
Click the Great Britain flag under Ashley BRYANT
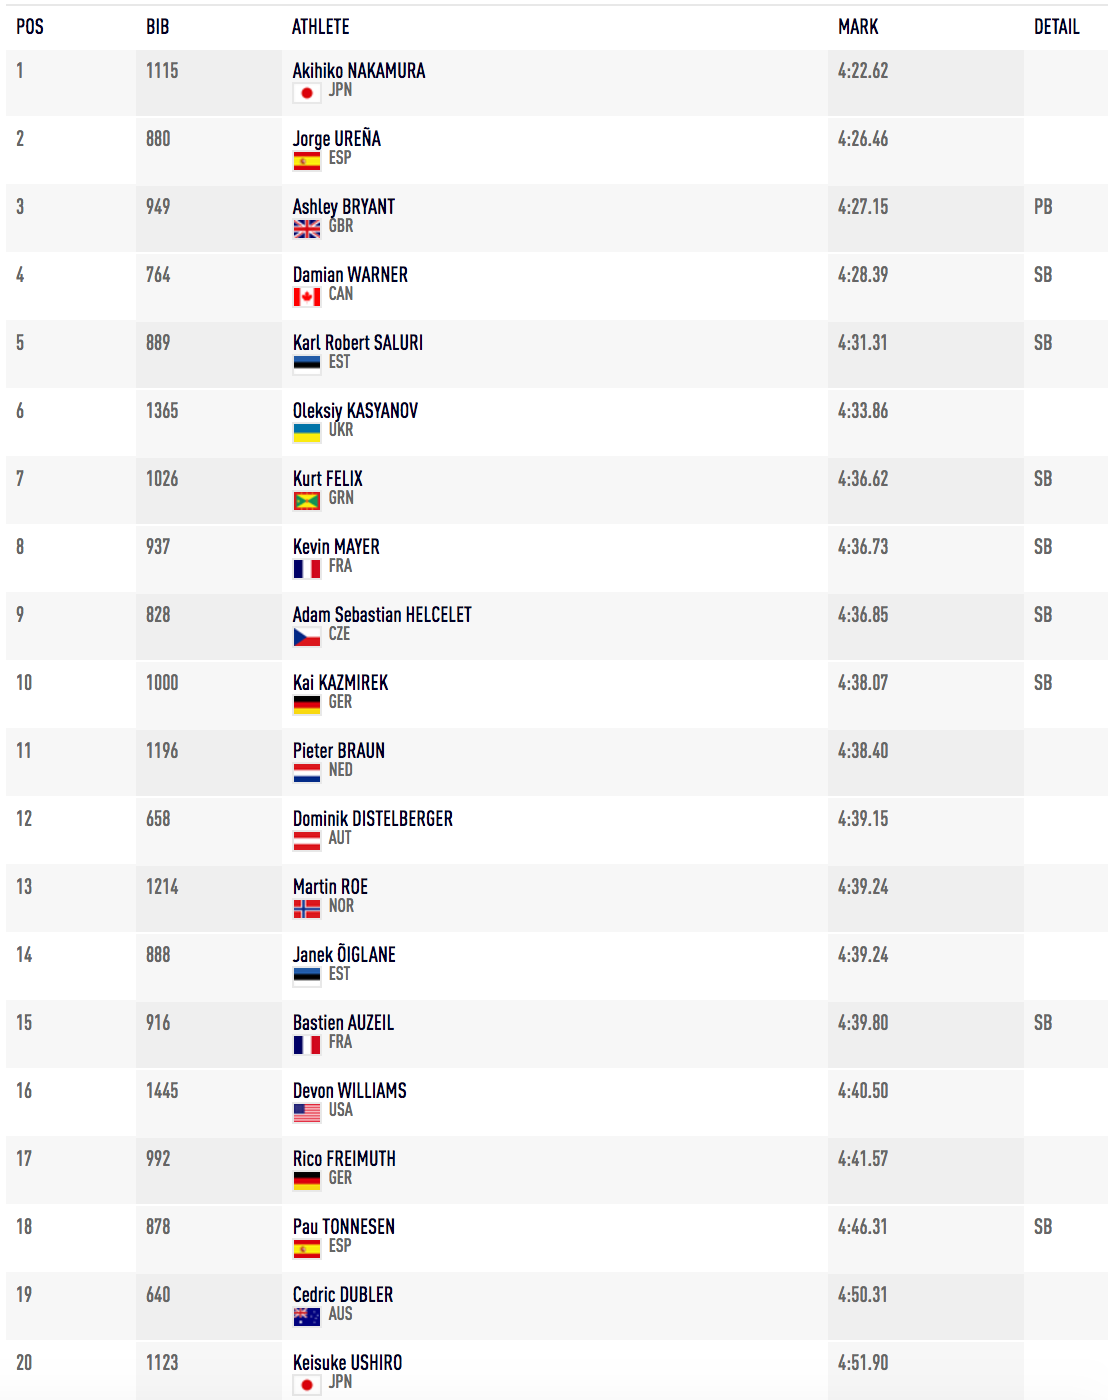(x=307, y=229)
